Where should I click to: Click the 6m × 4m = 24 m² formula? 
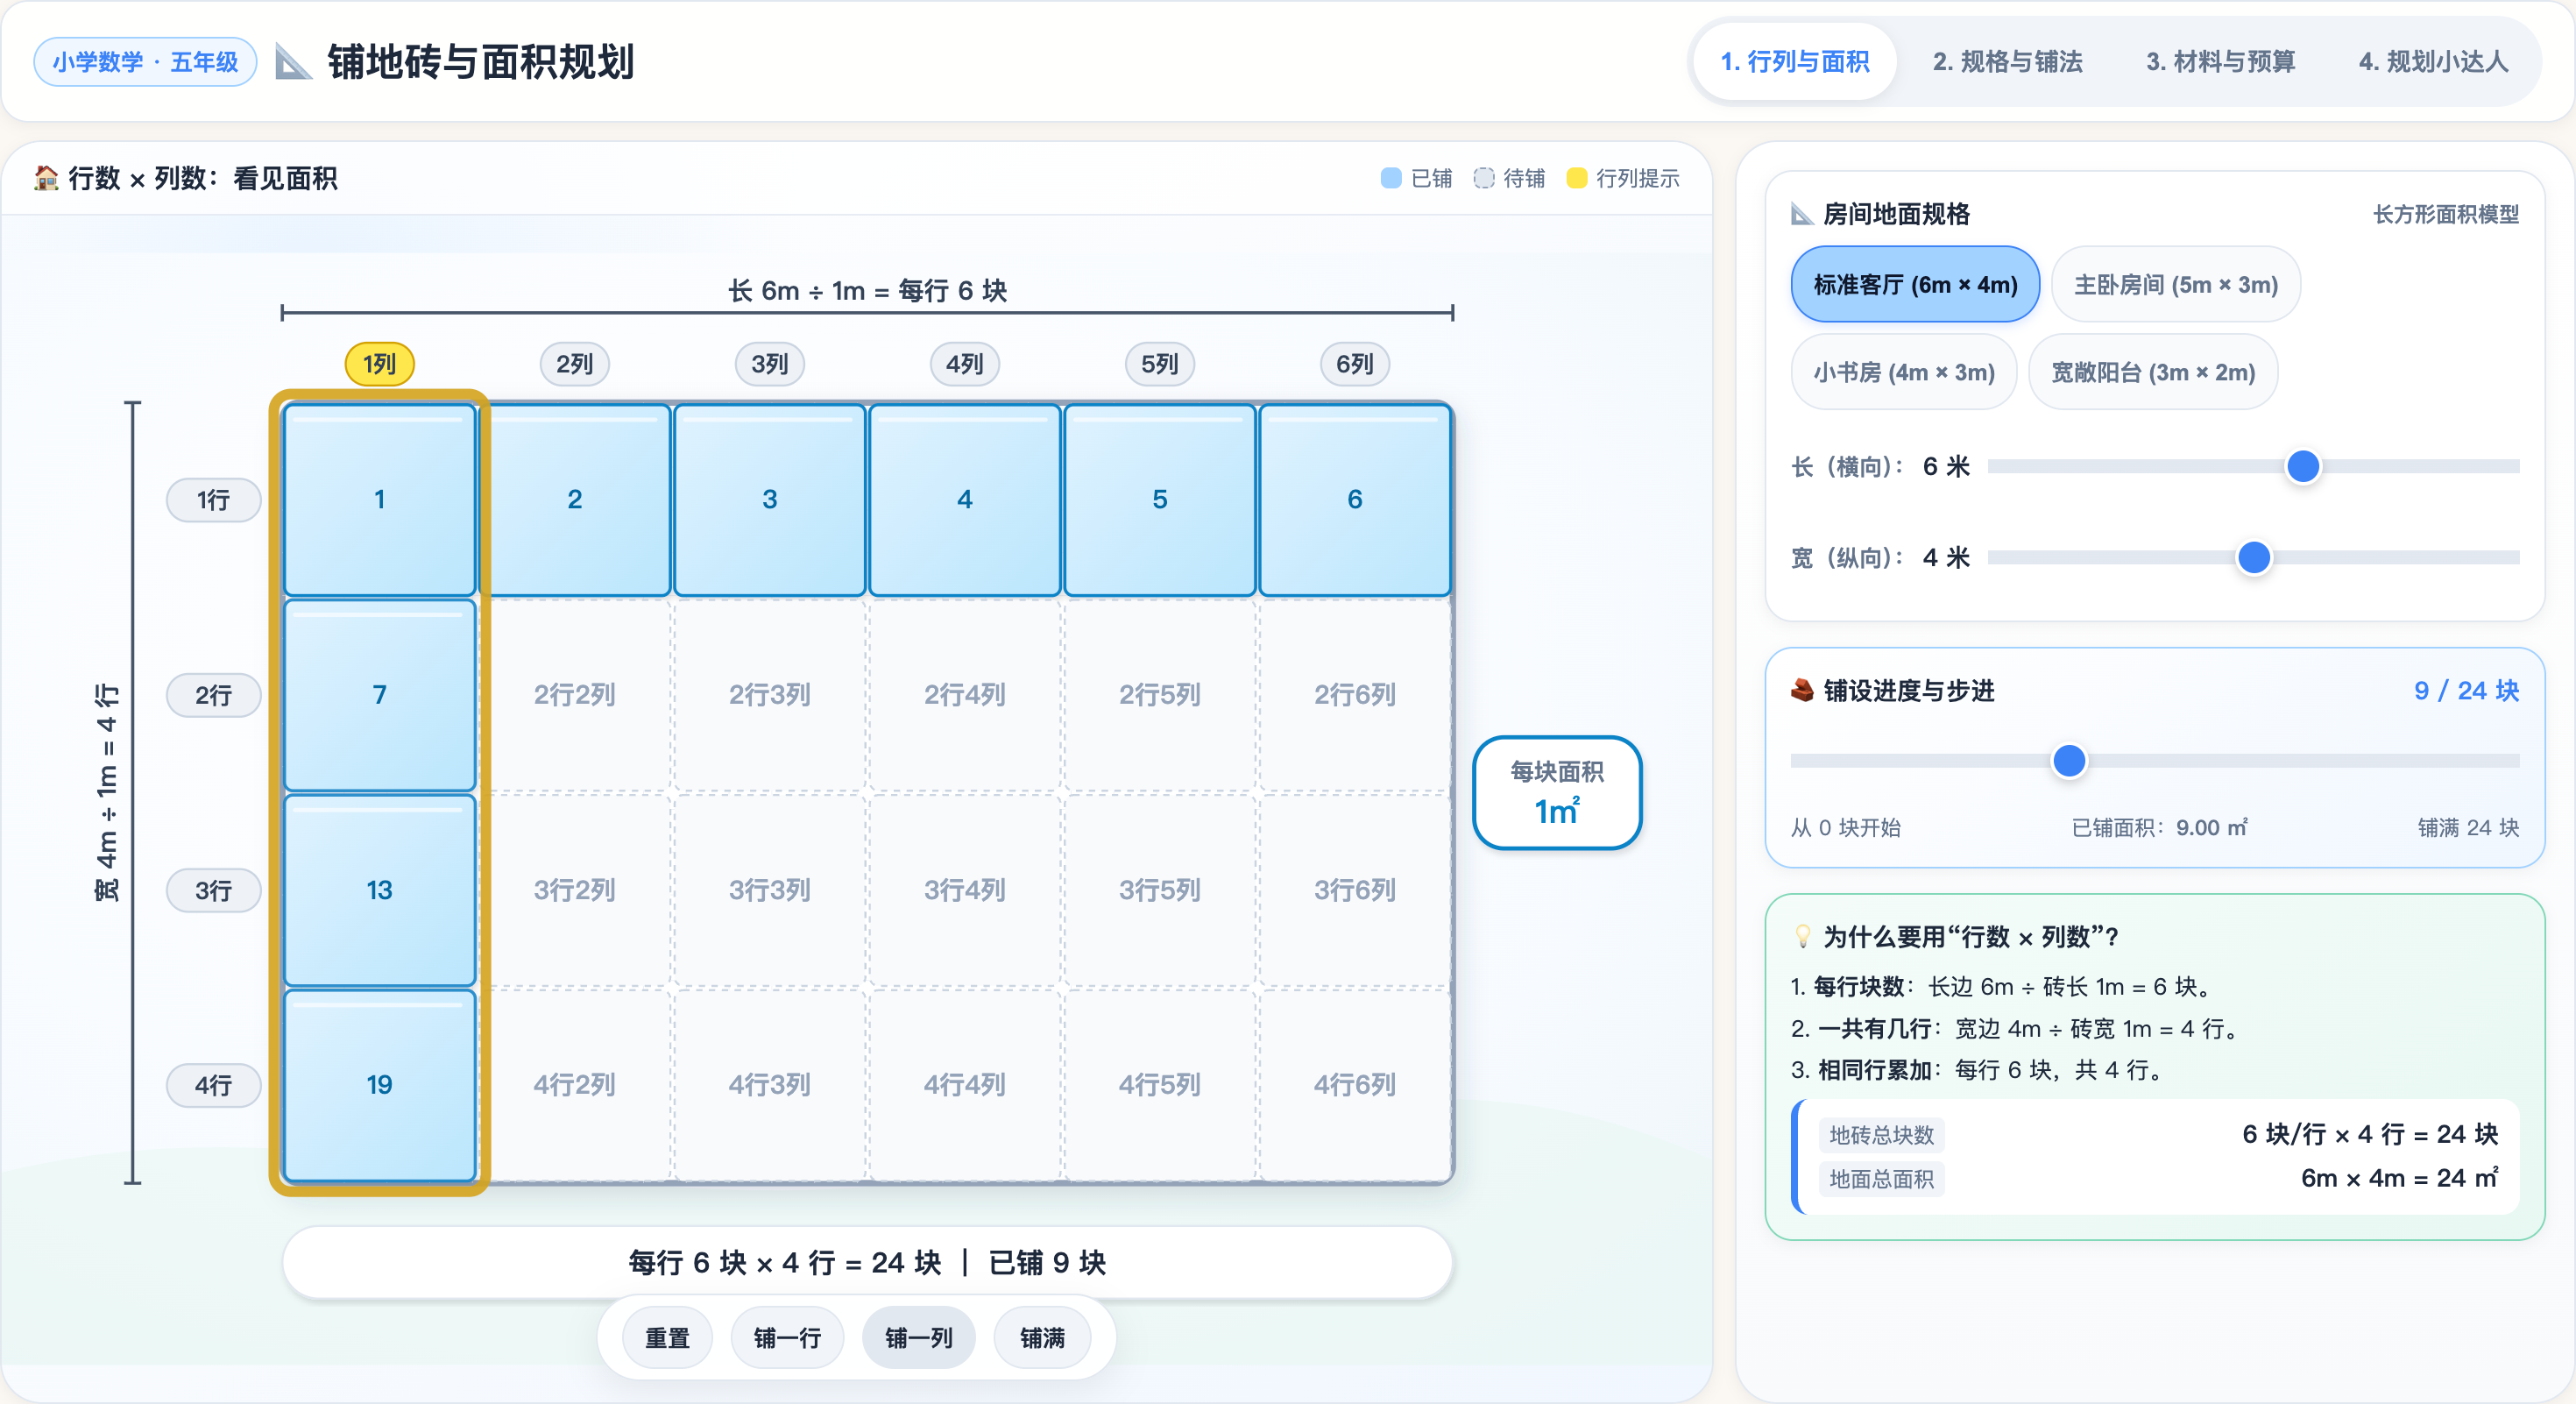tap(2399, 1178)
